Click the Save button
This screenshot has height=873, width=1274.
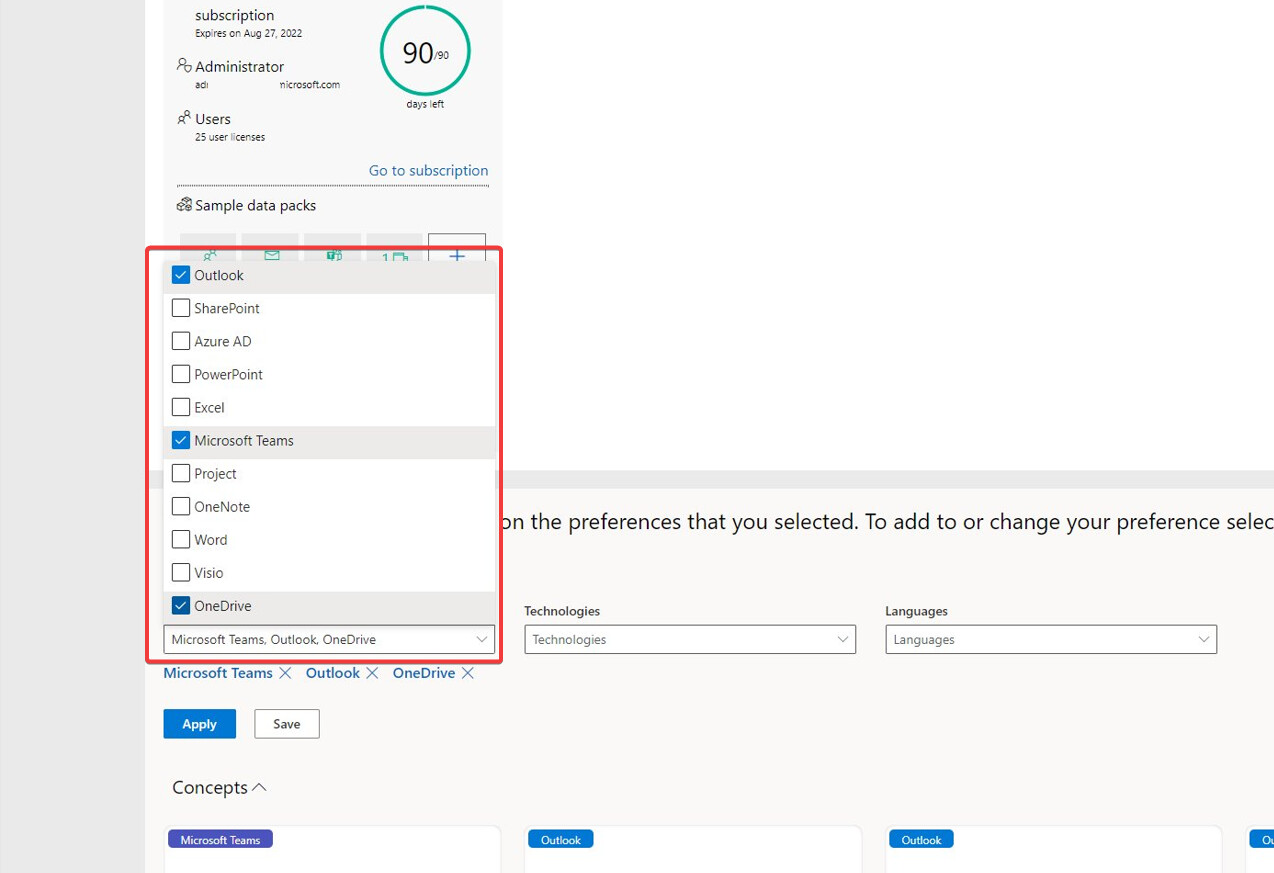(287, 724)
